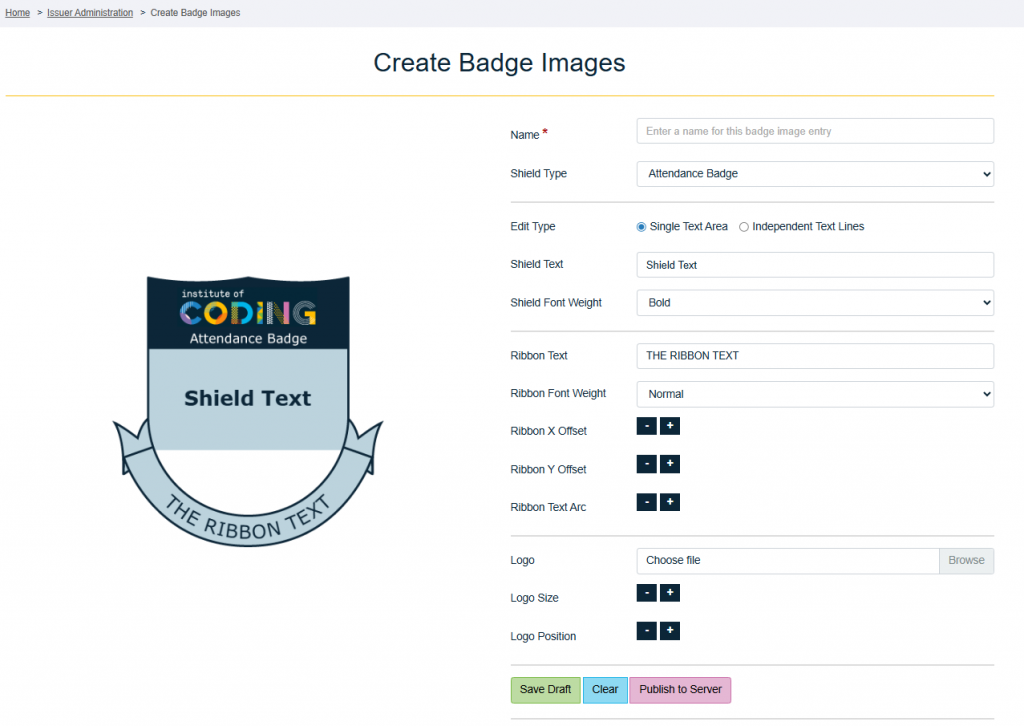Open the Shield Type dropdown
The height and width of the screenshot is (726, 1024).
point(814,173)
